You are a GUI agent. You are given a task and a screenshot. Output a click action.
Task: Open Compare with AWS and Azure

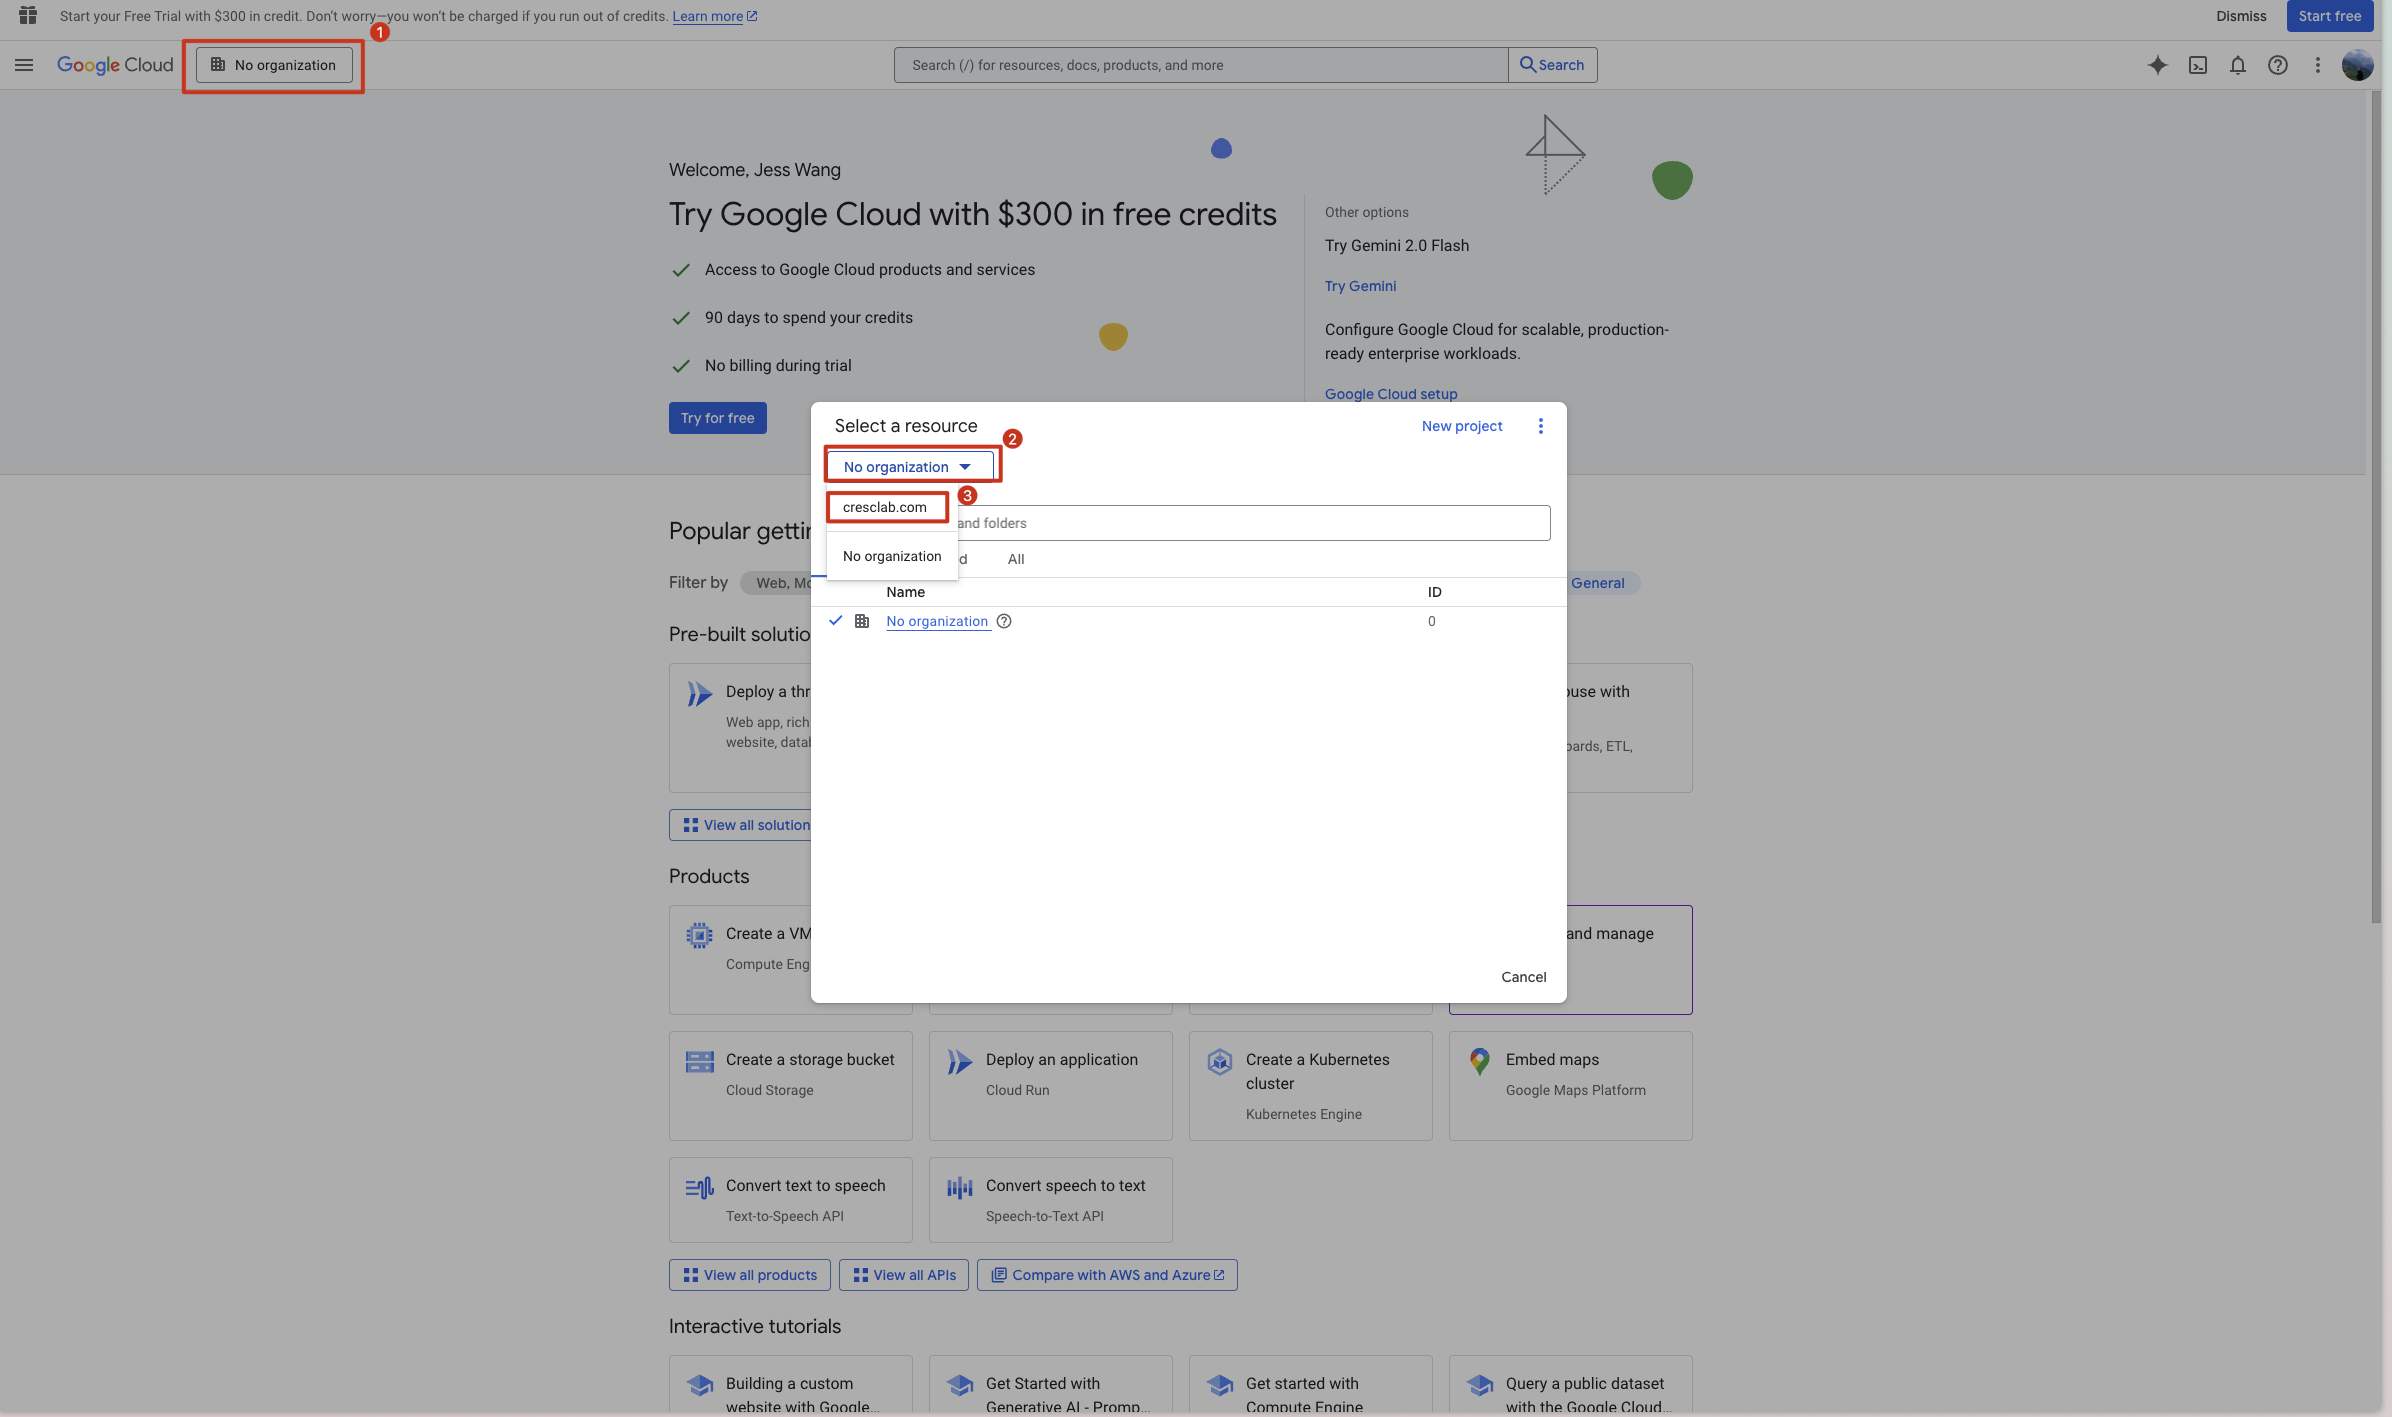(1107, 1275)
